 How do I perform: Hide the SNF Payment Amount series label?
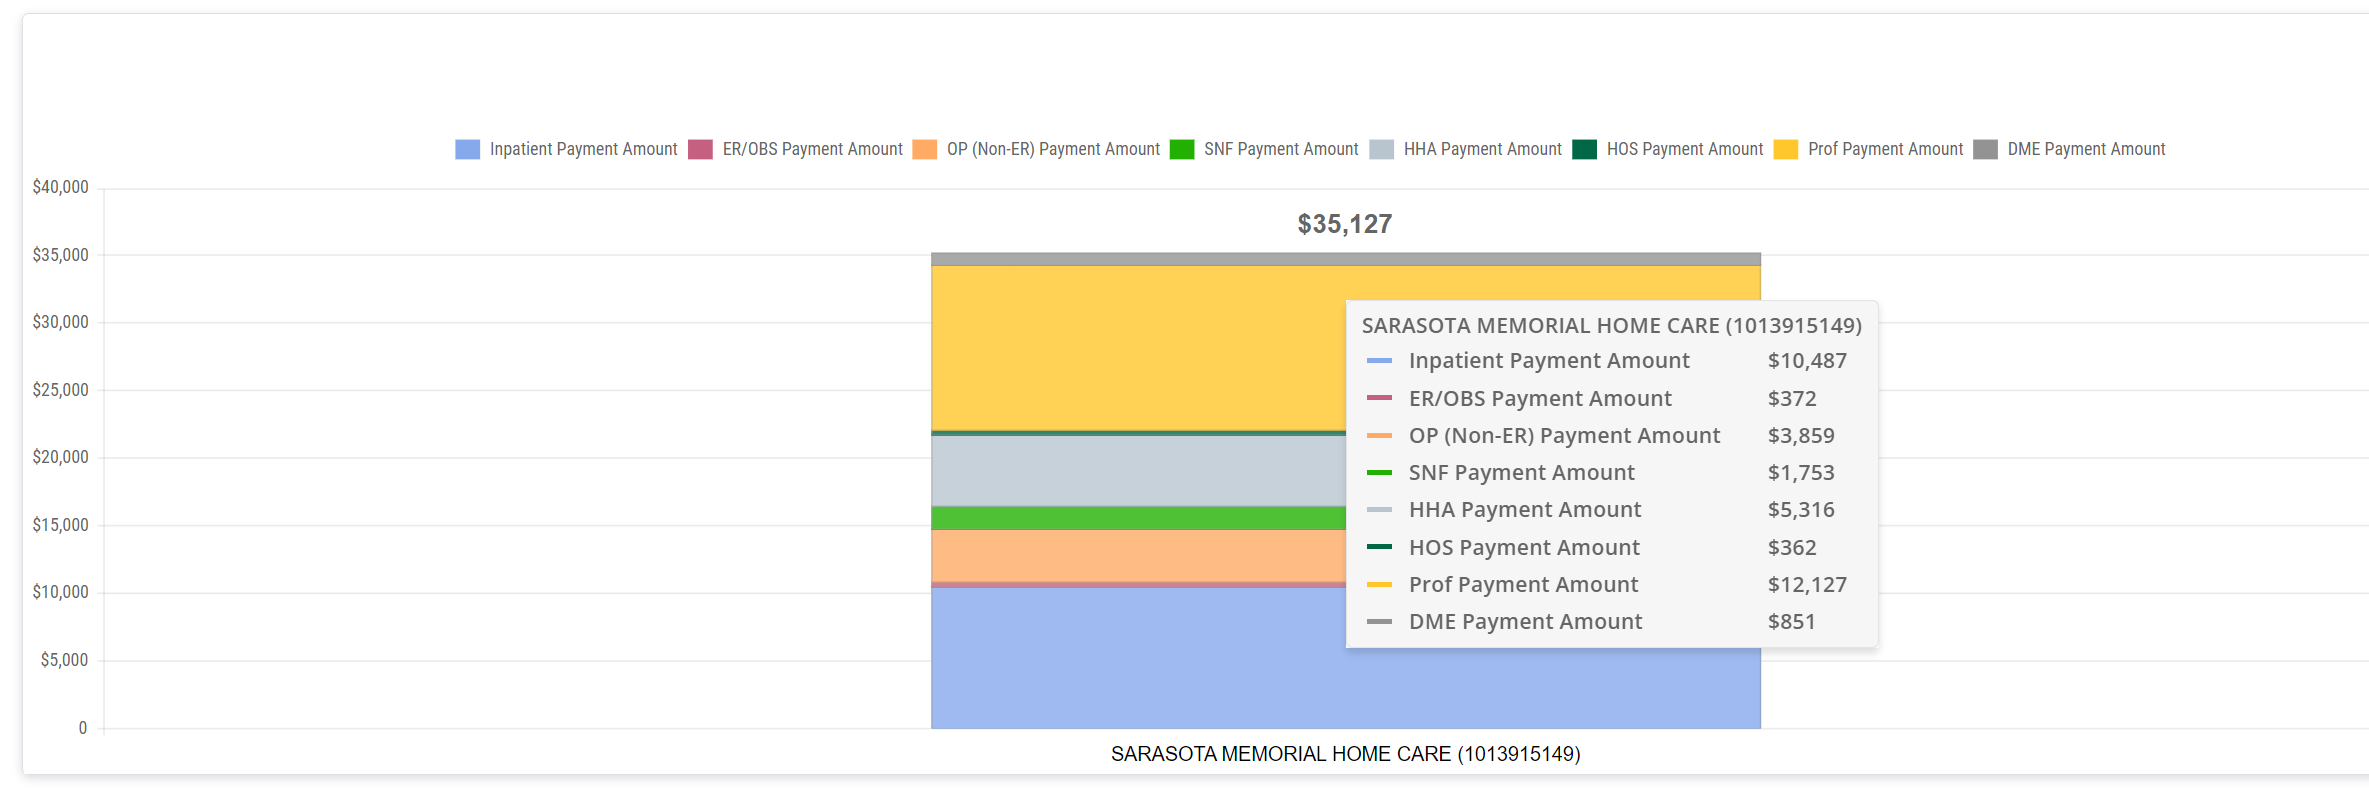pyautogui.click(x=1281, y=149)
